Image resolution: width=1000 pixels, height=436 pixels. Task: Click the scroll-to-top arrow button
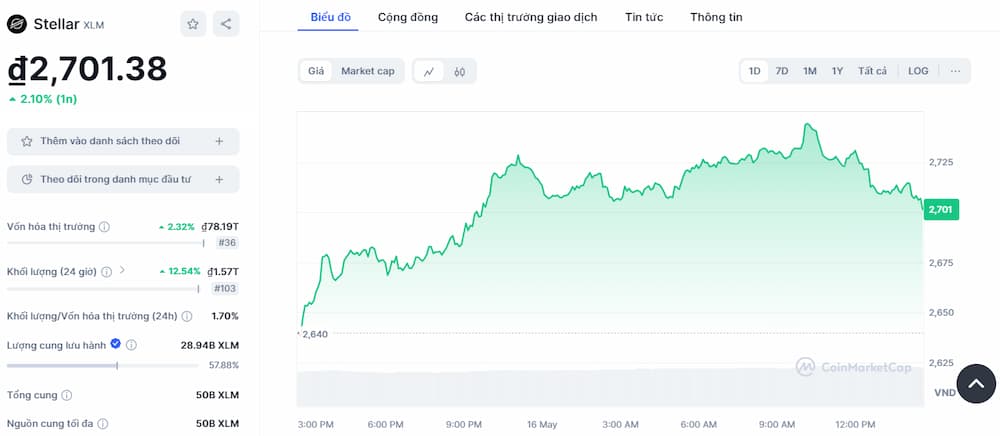point(977,383)
